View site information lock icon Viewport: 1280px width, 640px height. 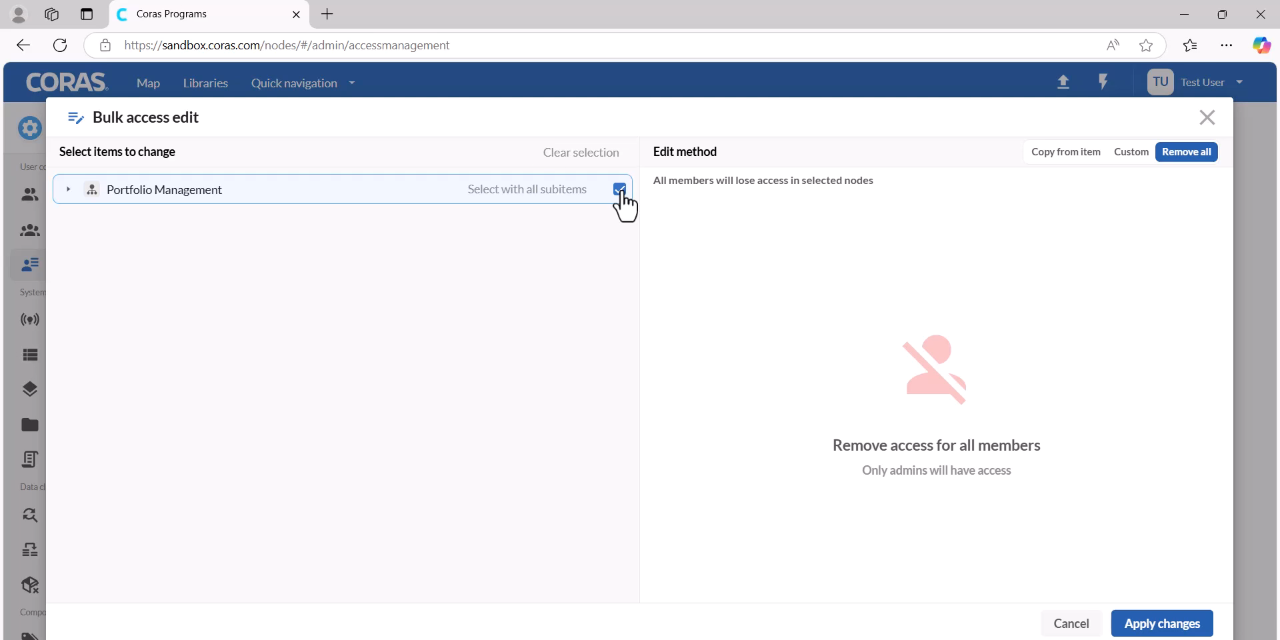pos(105,45)
